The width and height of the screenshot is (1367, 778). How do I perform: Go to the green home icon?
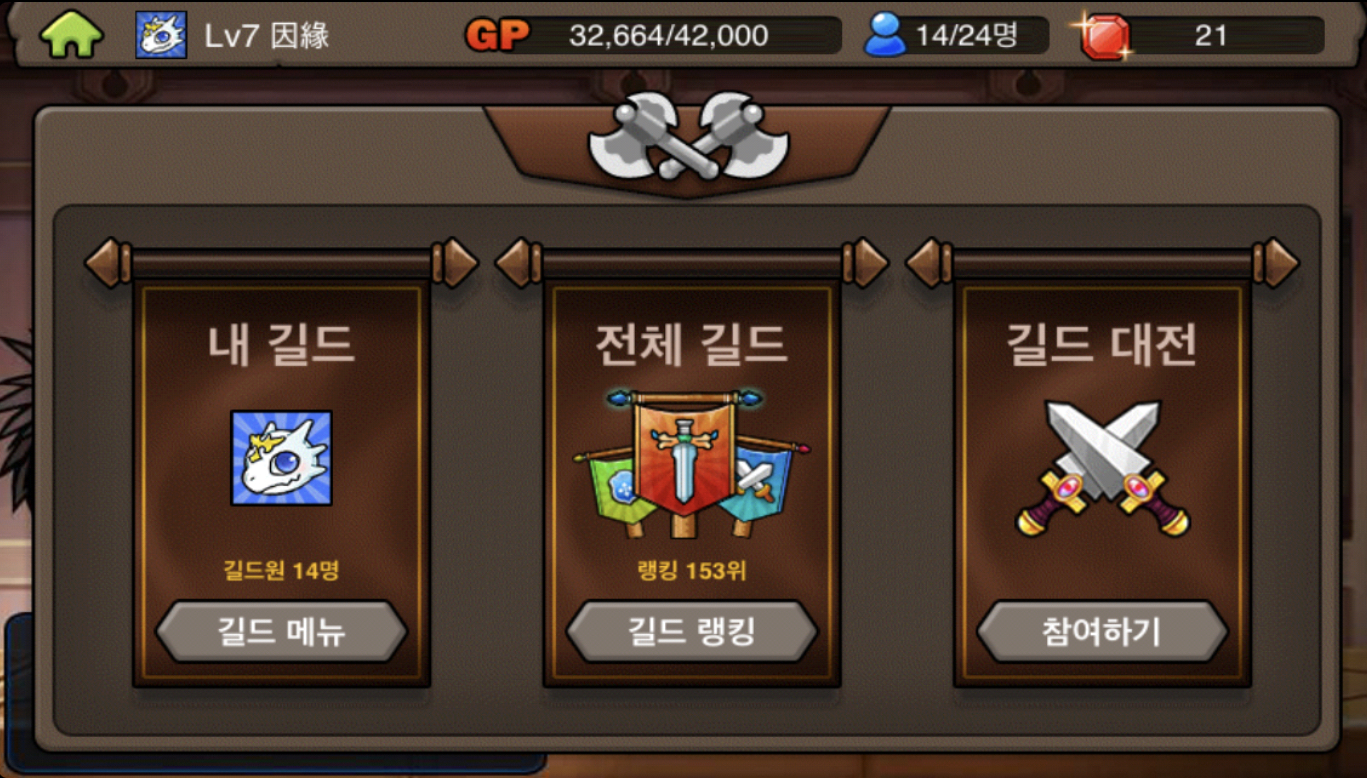[71, 34]
